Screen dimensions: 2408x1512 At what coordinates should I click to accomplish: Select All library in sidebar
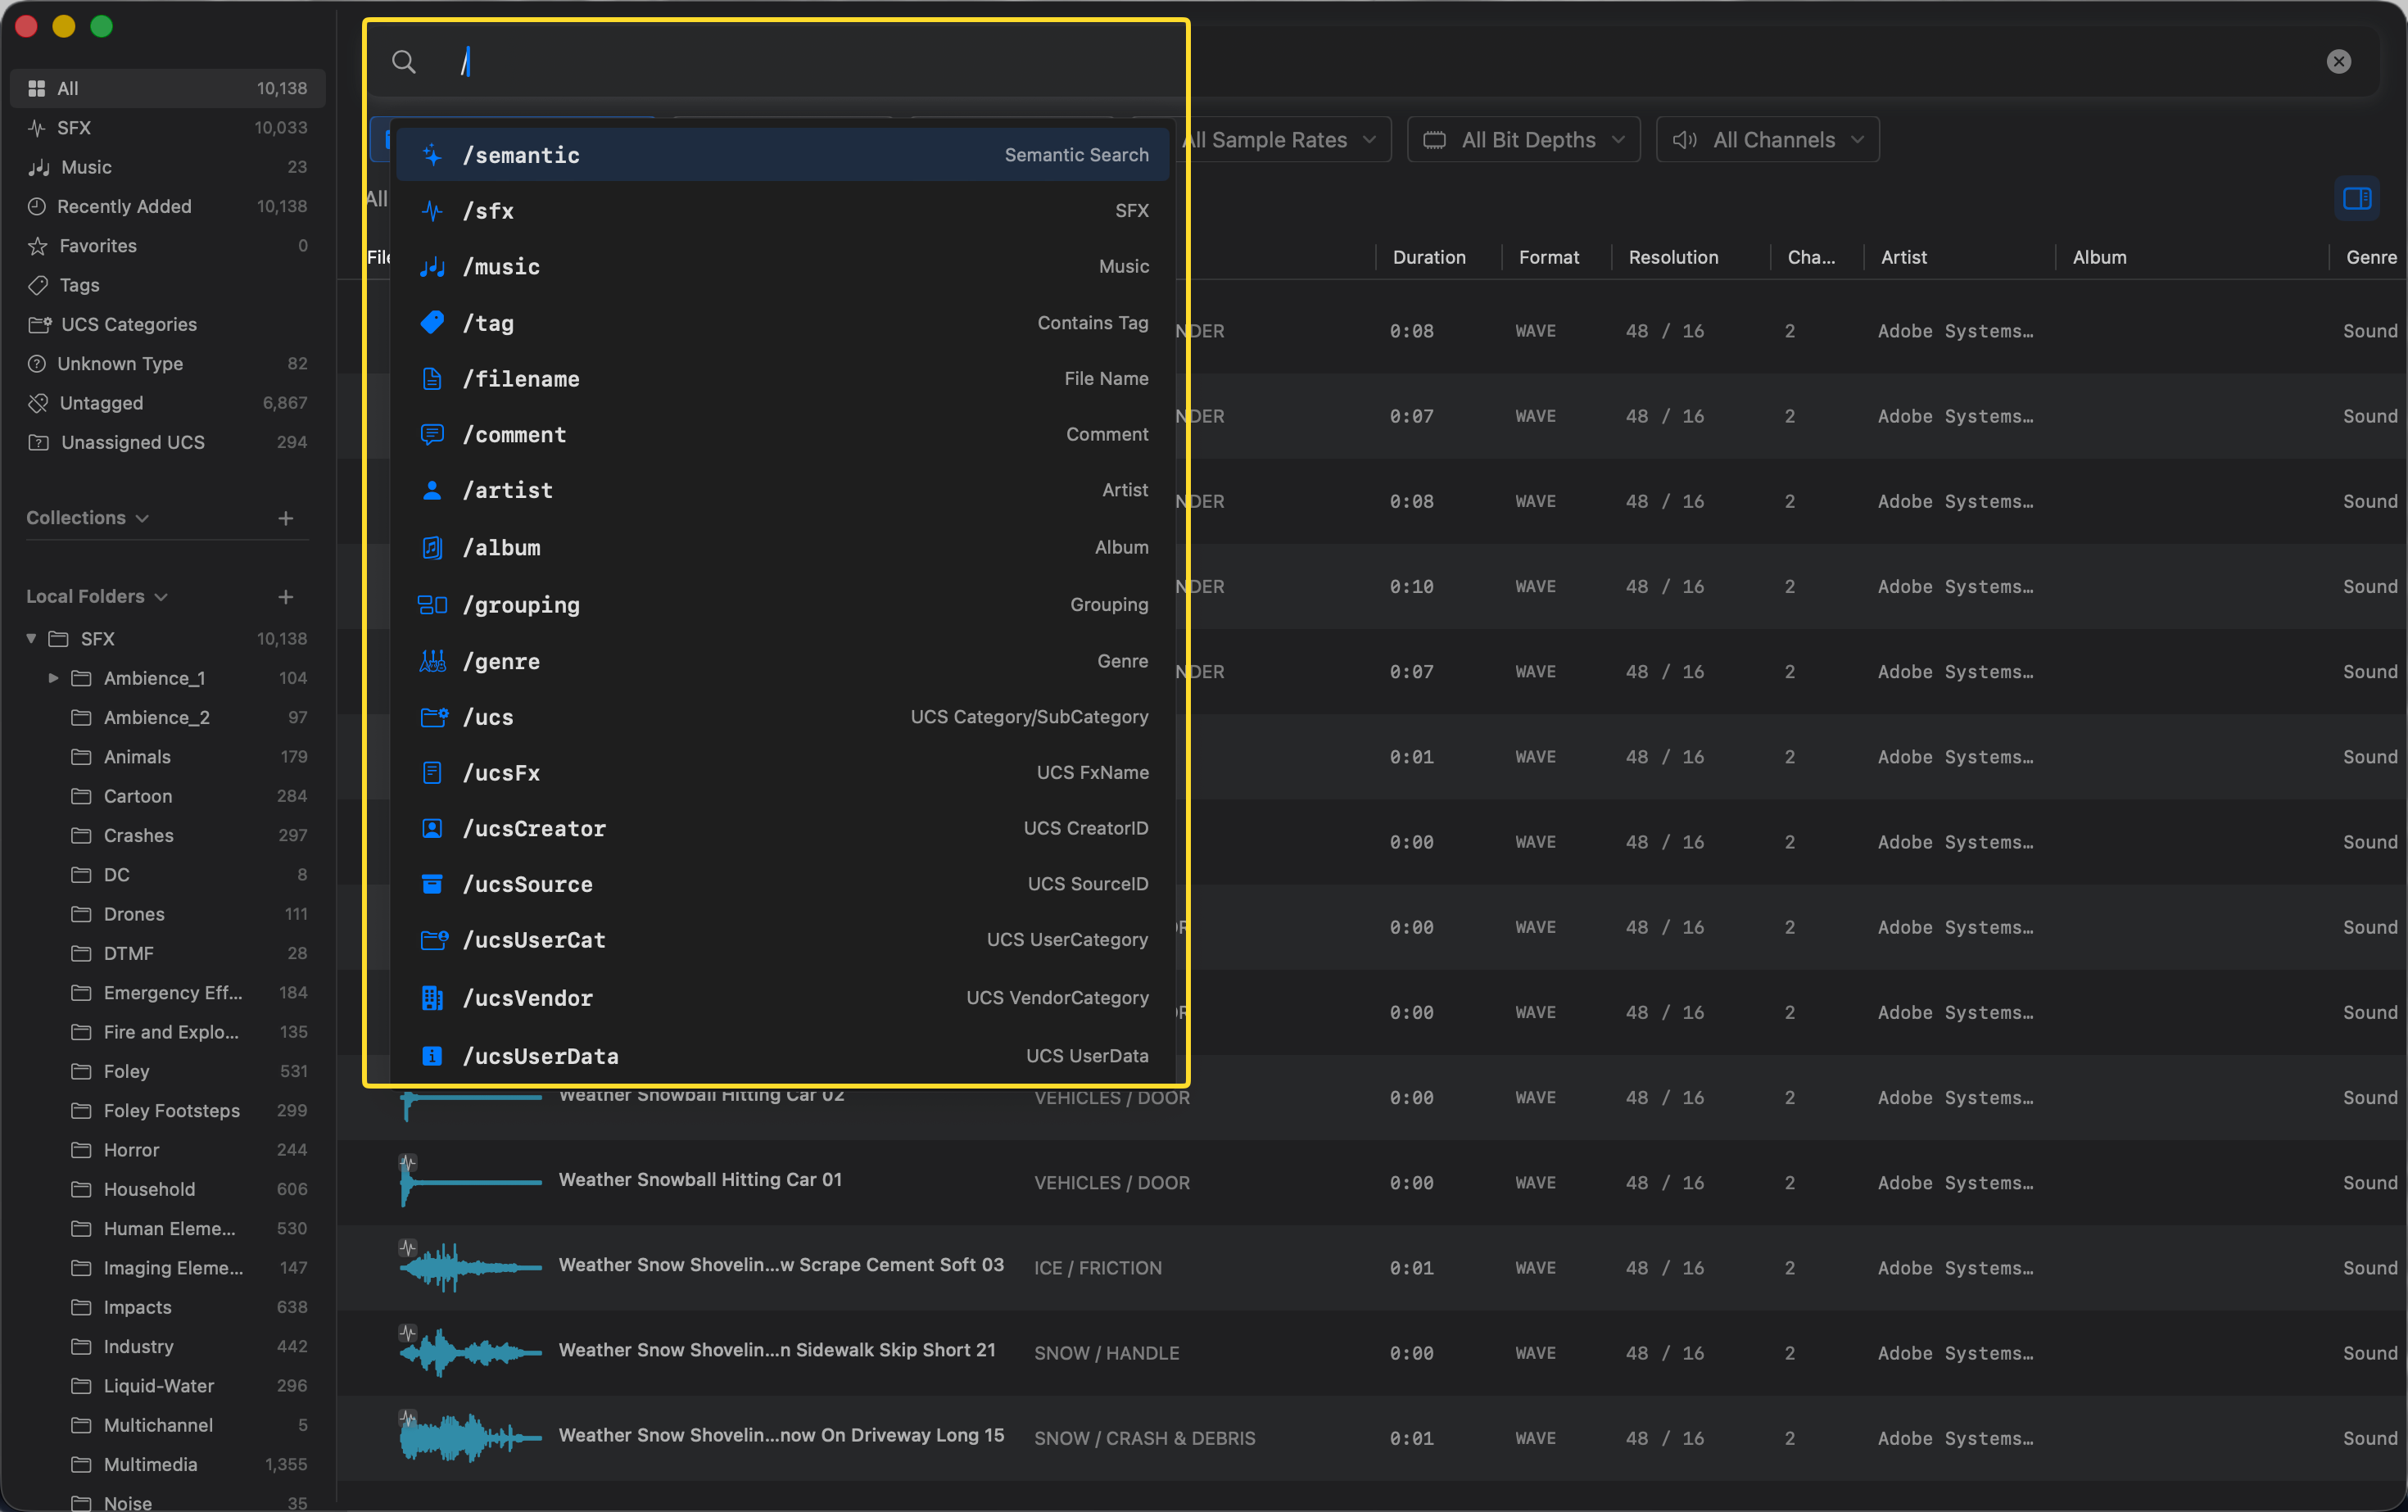pos(168,88)
